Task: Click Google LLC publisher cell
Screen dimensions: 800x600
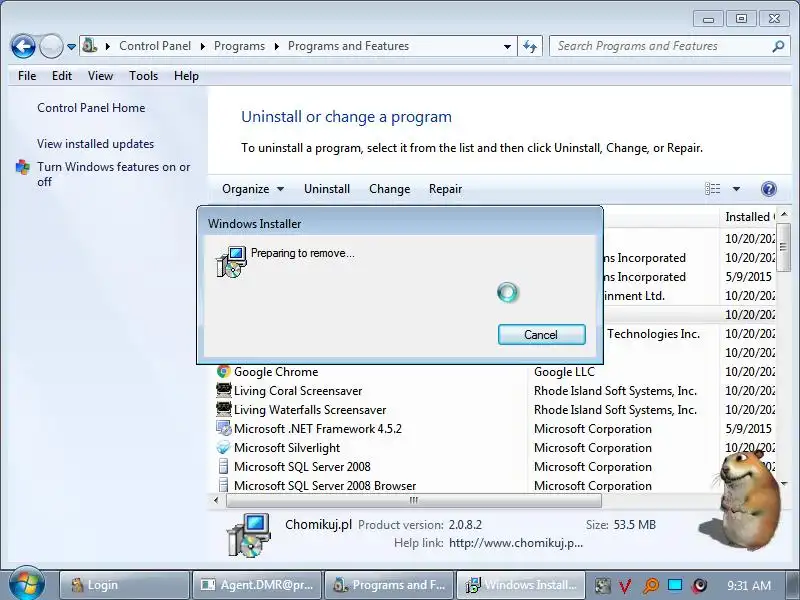Action: click(564, 372)
